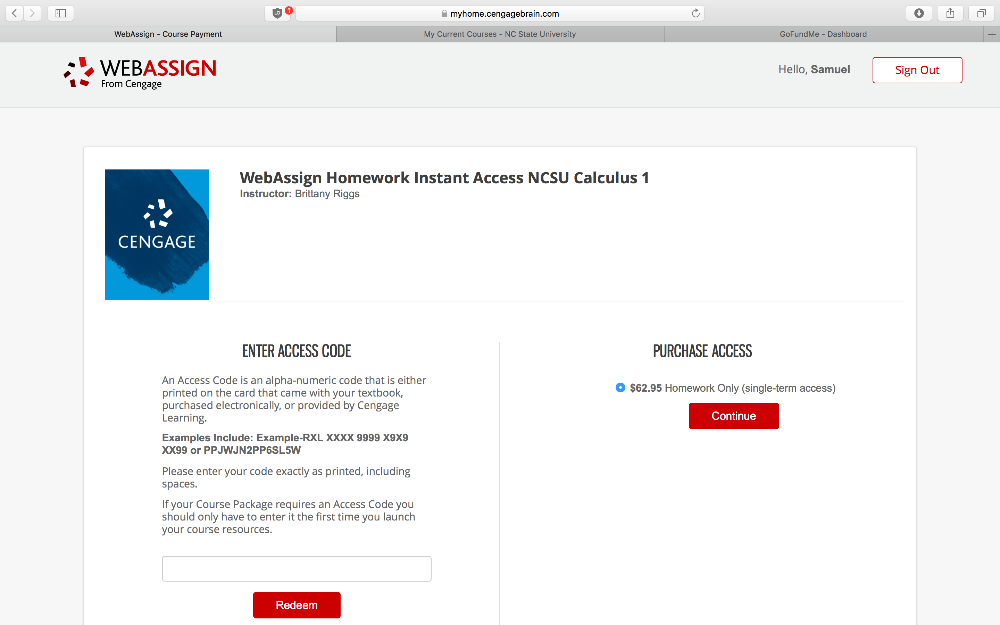Click the Redeem button
This screenshot has width=1000, height=625.
(x=297, y=605)
